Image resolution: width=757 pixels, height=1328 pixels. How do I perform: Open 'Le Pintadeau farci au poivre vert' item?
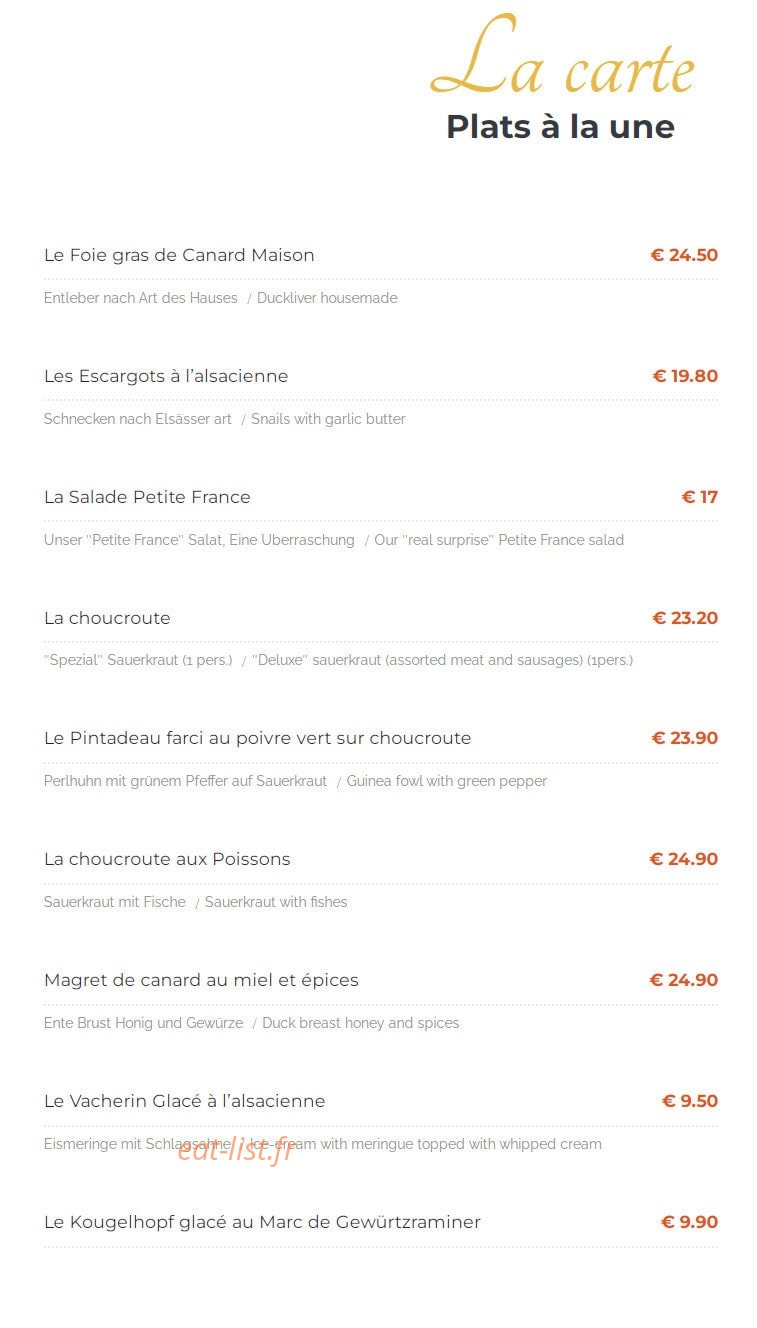(258, 738)
